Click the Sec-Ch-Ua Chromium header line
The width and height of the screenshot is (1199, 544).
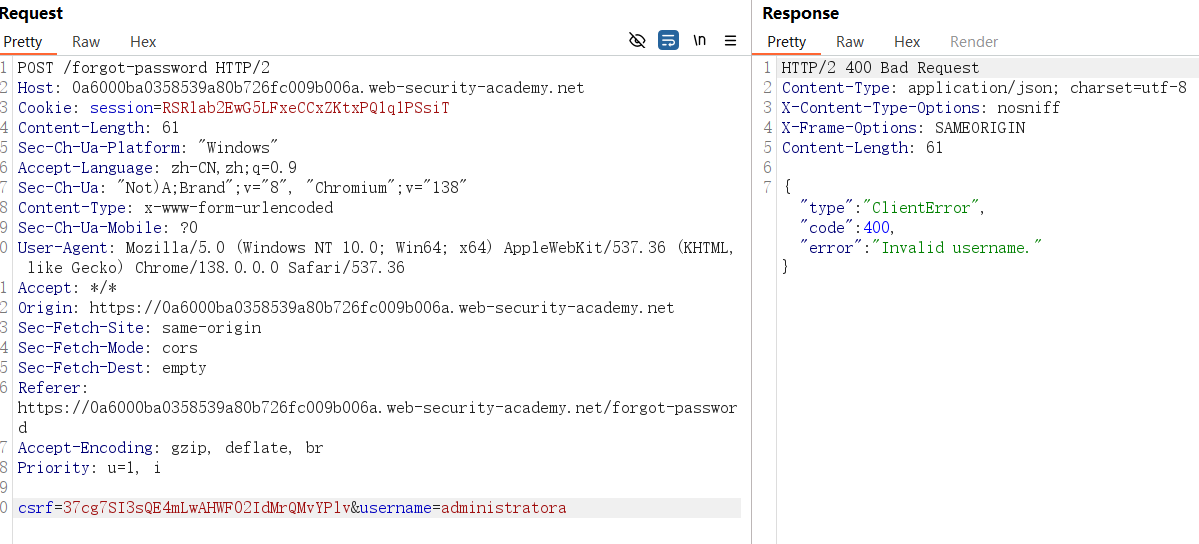242,187
